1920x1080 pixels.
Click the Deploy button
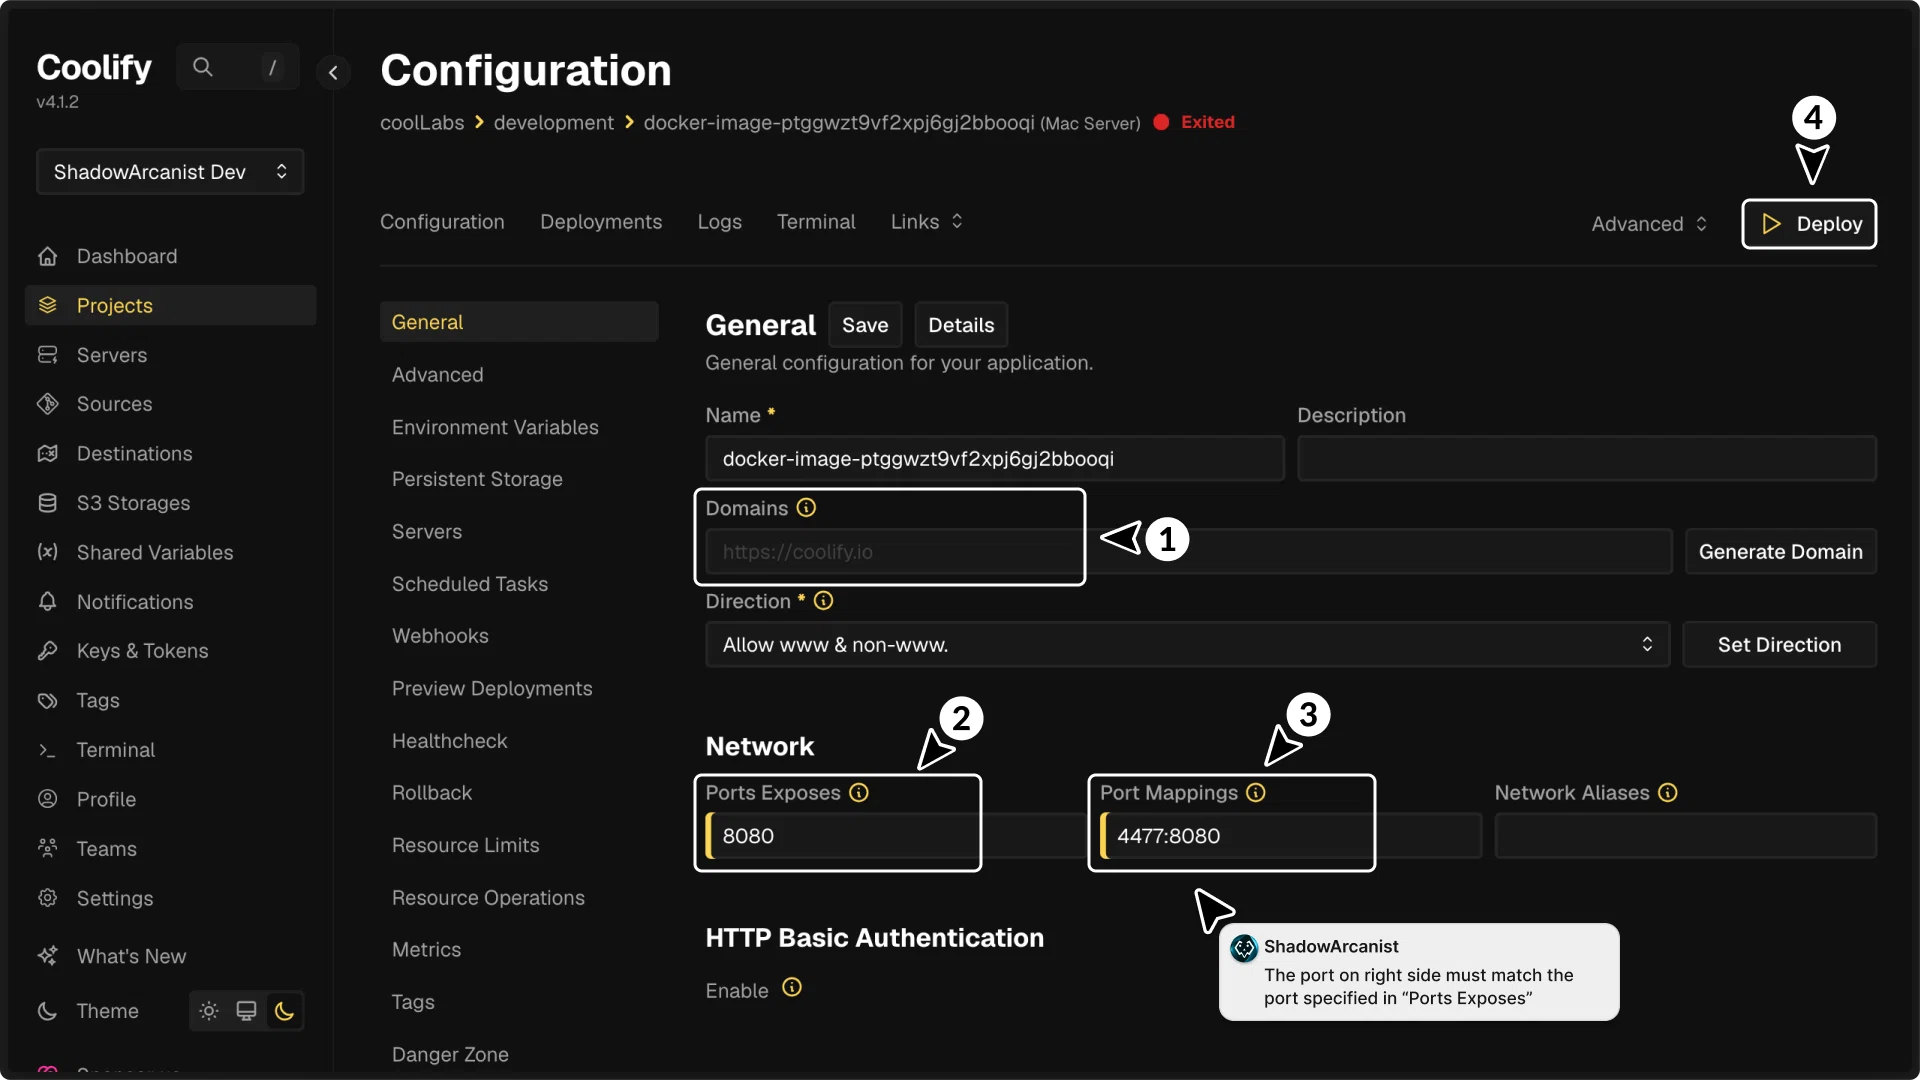point(1809,224)
